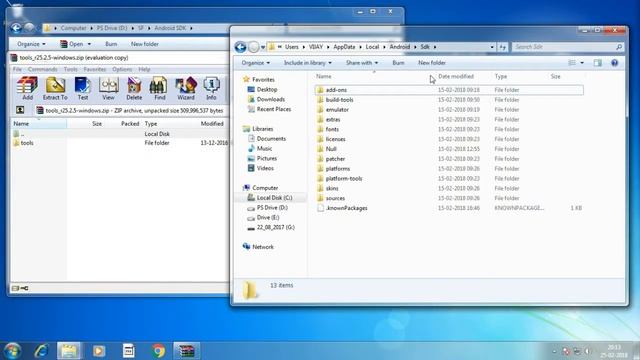Toggle the preview pane icon
The width and height of the screenshot is (640, 360).
[598, 63]
